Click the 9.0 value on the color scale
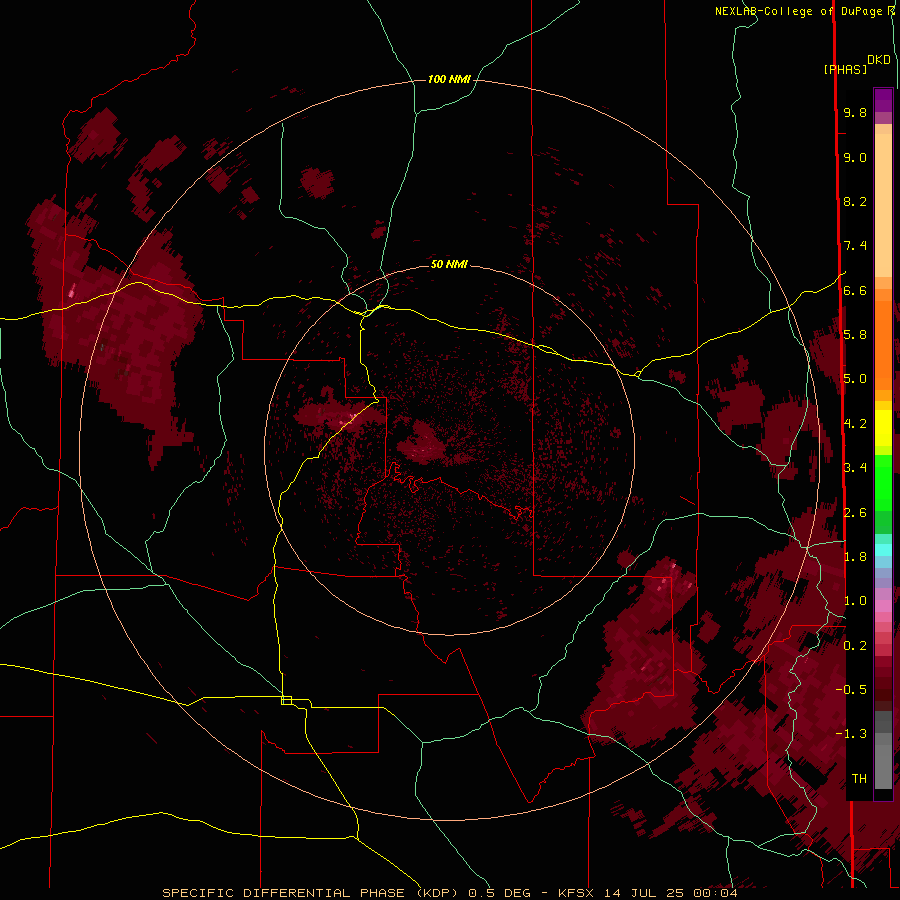The width and height of the screenshot is (900, 900). coord(855,157)
